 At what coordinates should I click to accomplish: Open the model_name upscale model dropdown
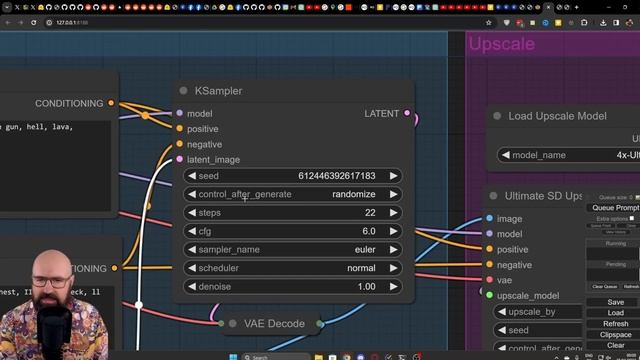(569, 155)
